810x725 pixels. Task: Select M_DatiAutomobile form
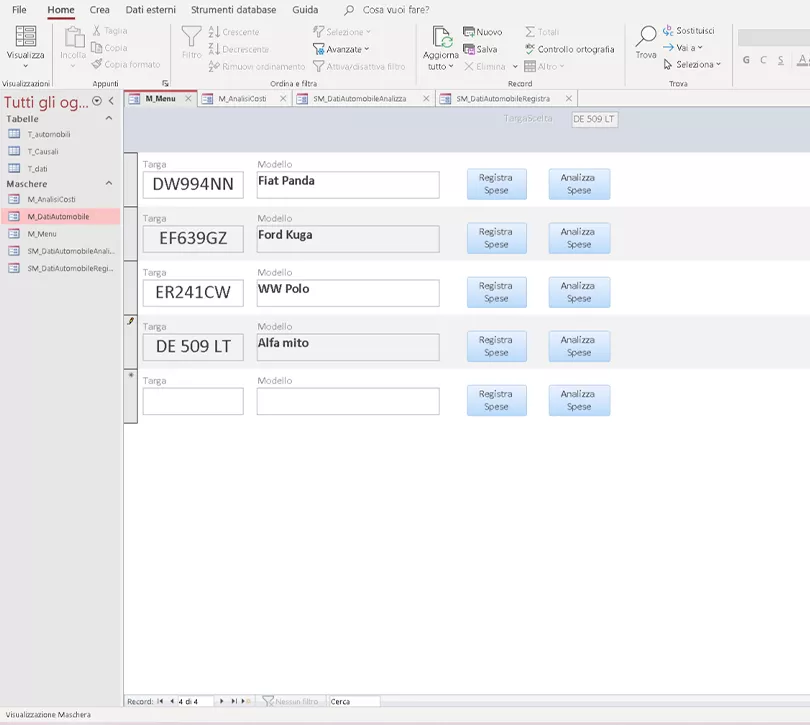coord(61,217)
